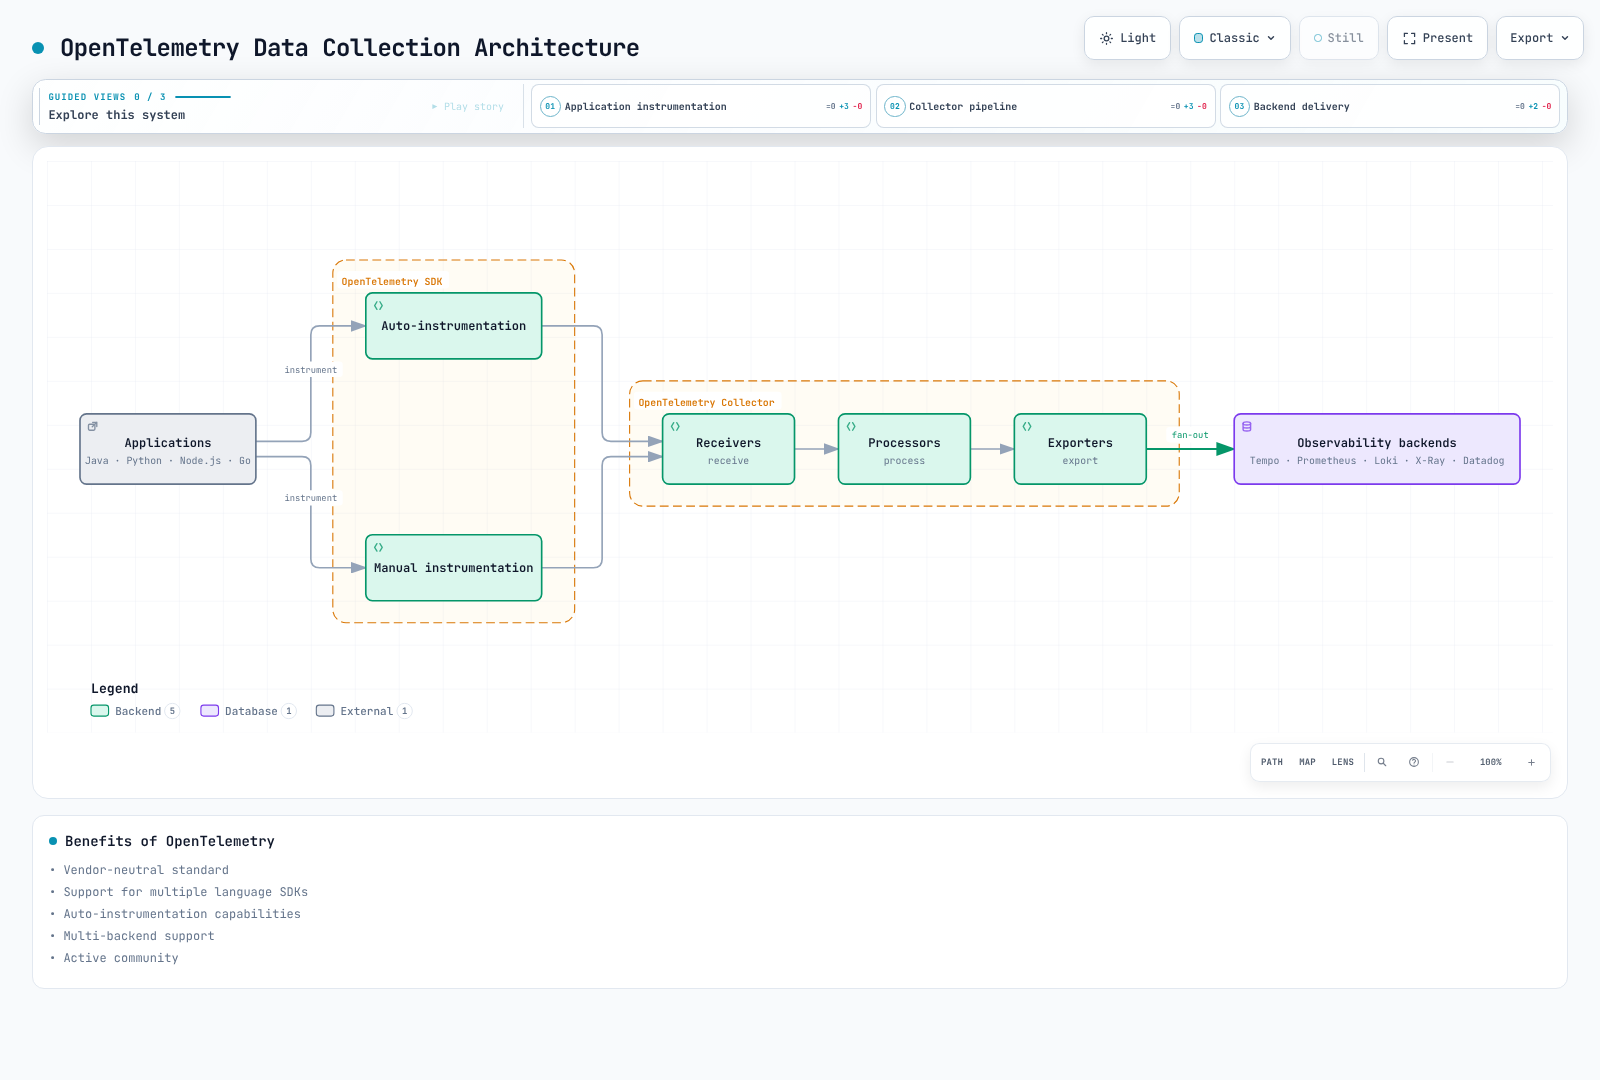Click the lower instrument edge label
This screenshot has width=1600, height=1080.
pyautogui.click(x=311, y=498)
